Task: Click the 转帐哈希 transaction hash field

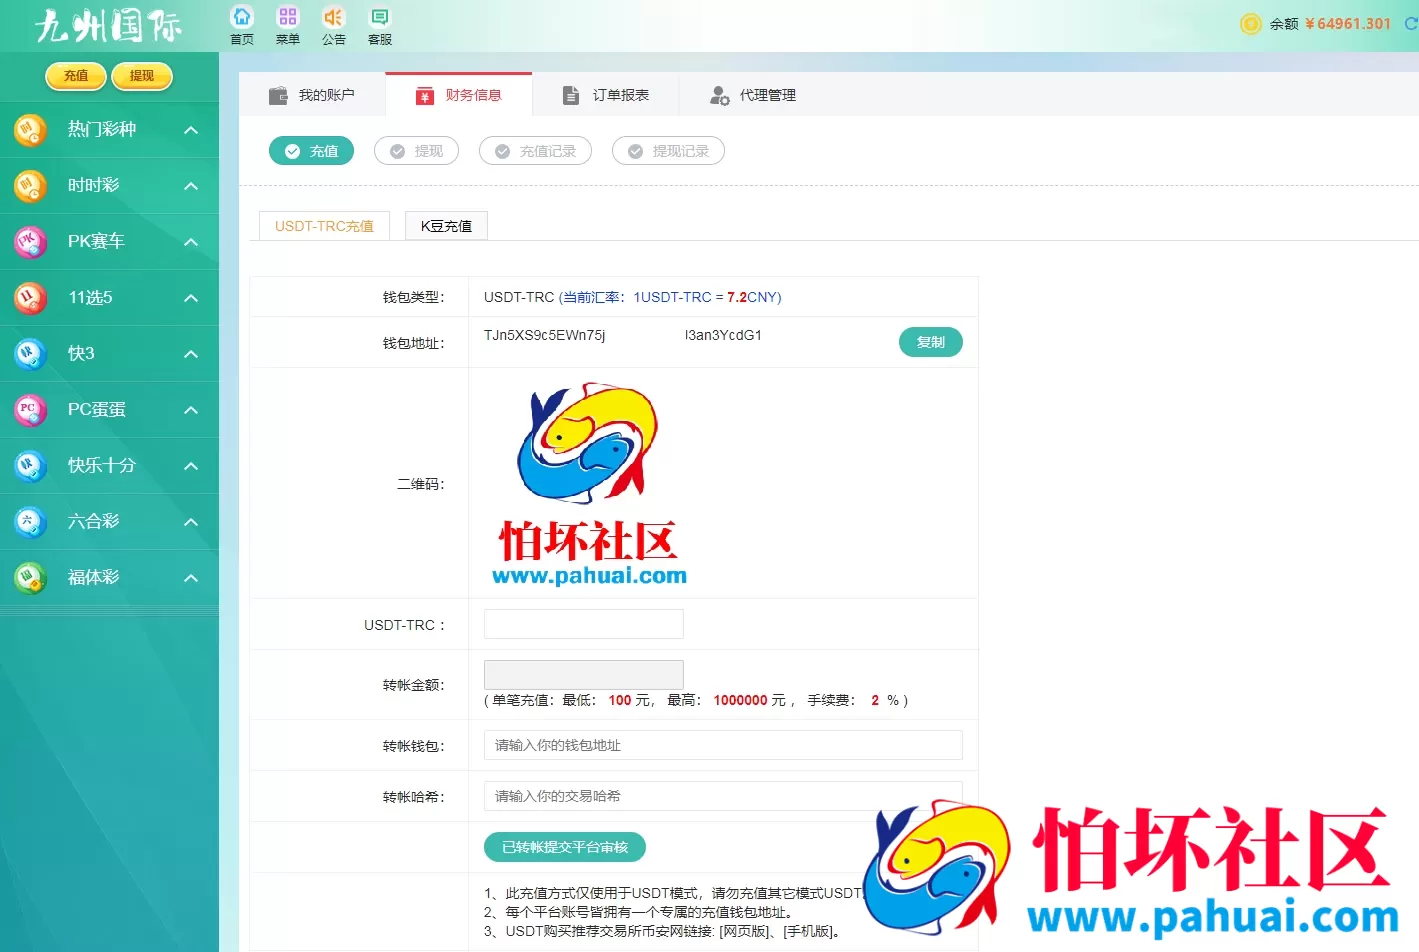Action: pos(723,796)
